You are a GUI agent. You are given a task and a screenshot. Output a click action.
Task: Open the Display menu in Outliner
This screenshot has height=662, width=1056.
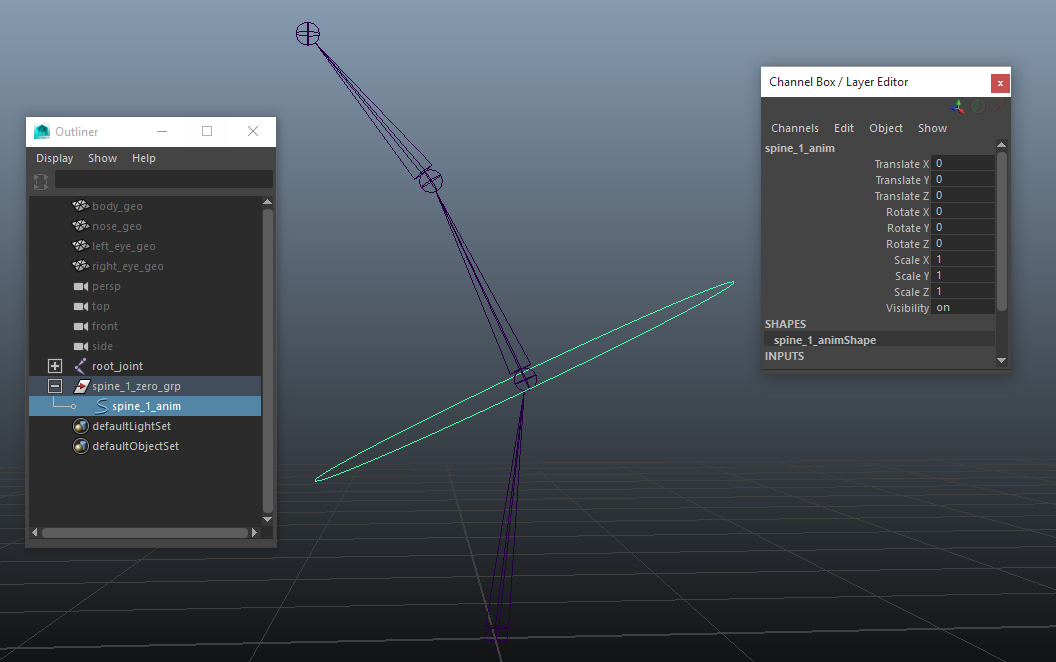coord(55,158)
